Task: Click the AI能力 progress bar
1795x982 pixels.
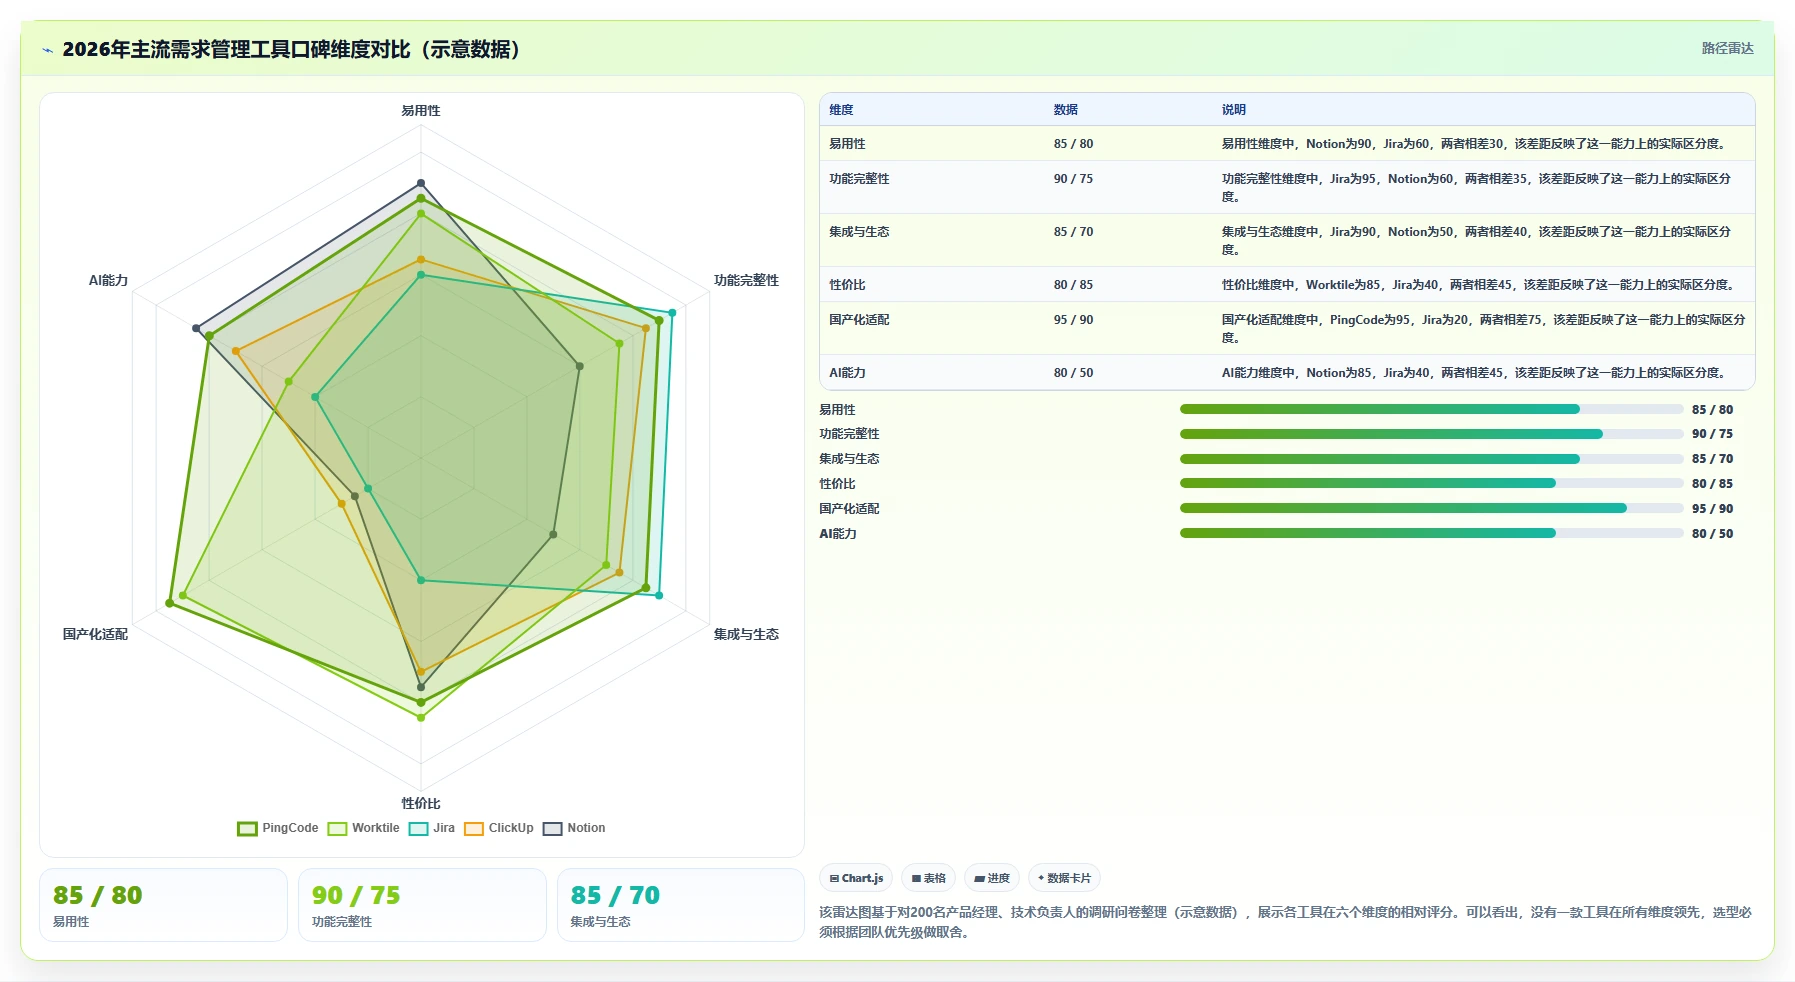Action: point(1431,533)
